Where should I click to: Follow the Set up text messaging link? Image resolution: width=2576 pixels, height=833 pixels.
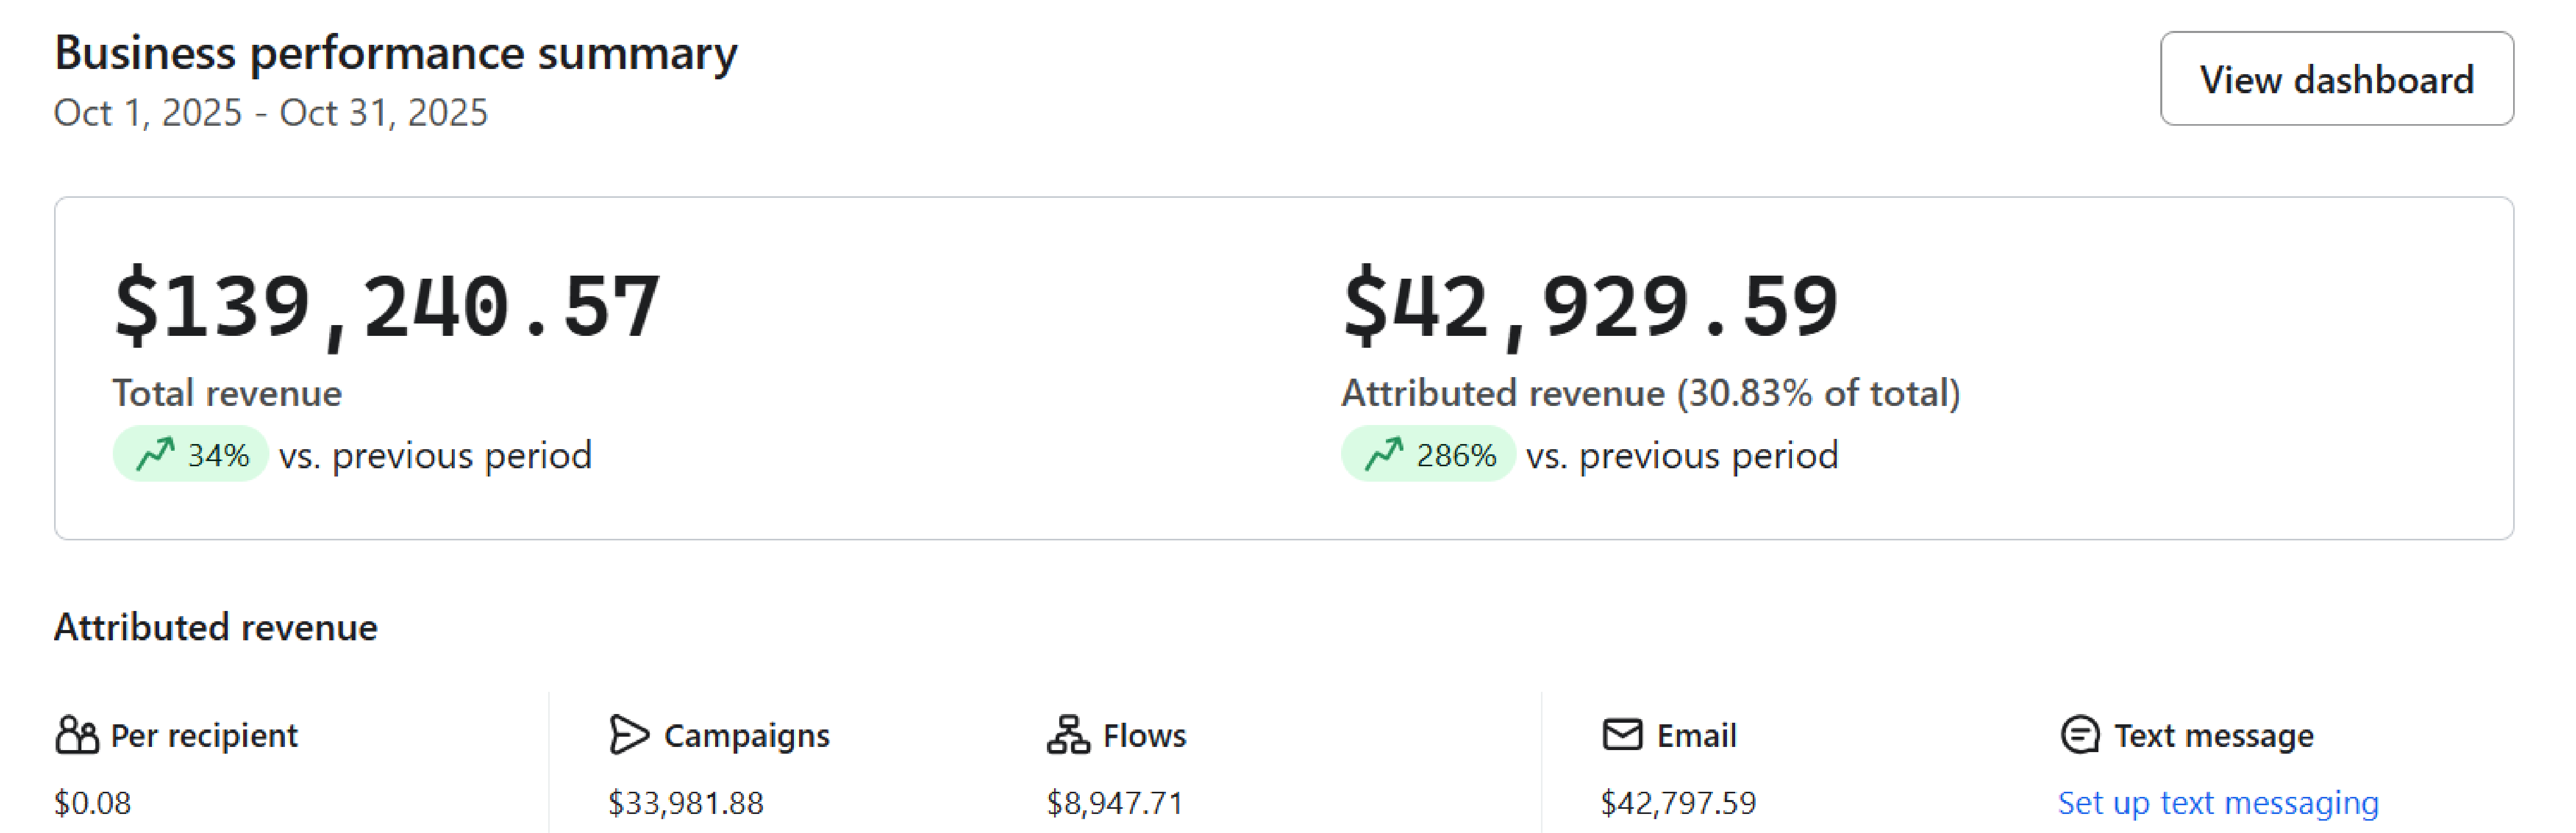coord(2218,803)
